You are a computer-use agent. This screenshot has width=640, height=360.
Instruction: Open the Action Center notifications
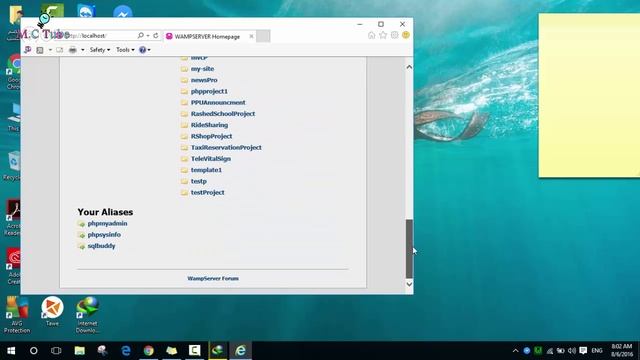tap(583, 351)
